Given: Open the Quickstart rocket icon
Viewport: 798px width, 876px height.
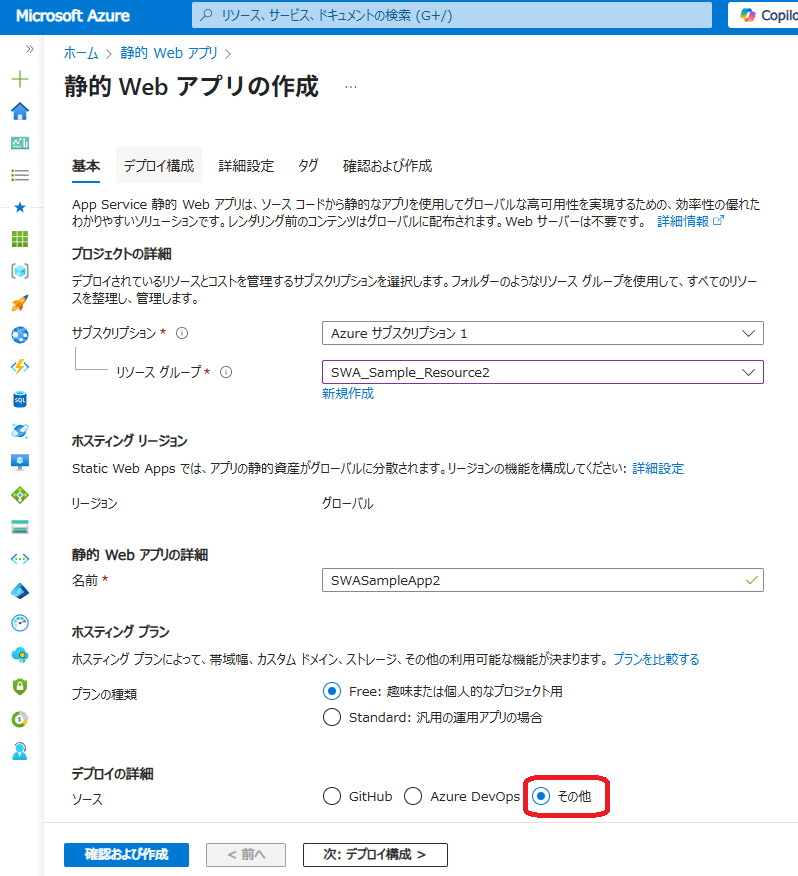Looking at the screenshot, I should 20,303.
